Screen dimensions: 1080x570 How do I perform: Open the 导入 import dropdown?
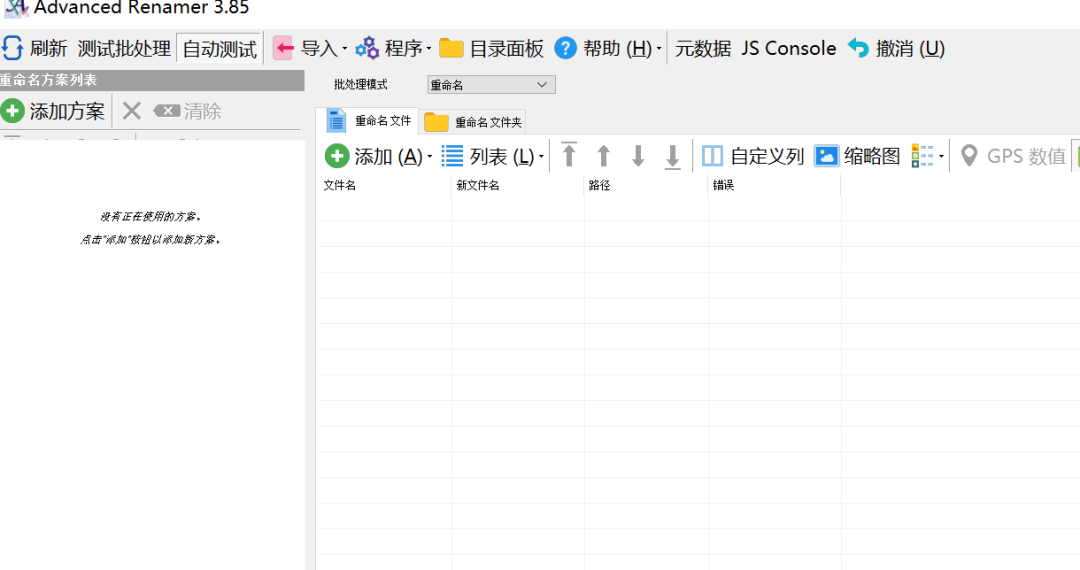310,48
